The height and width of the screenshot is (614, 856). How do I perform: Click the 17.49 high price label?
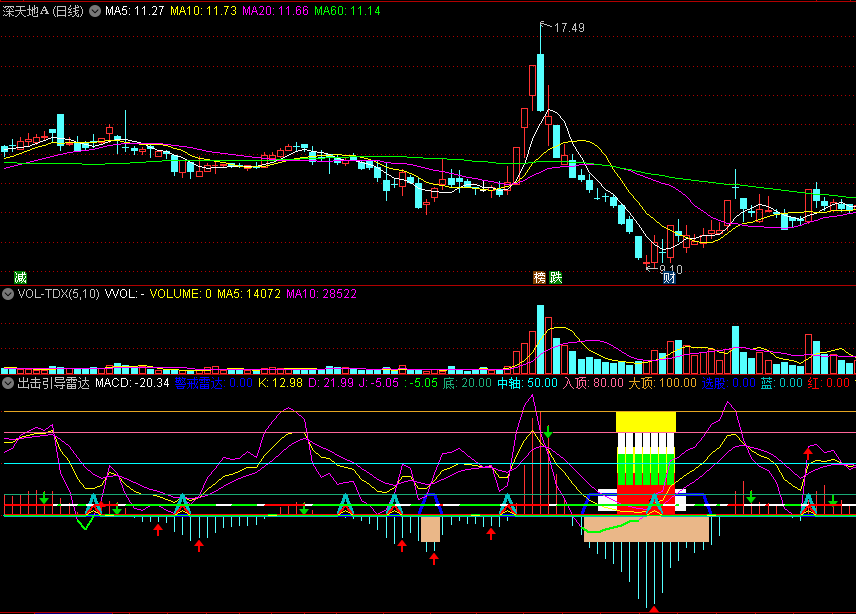569,28
